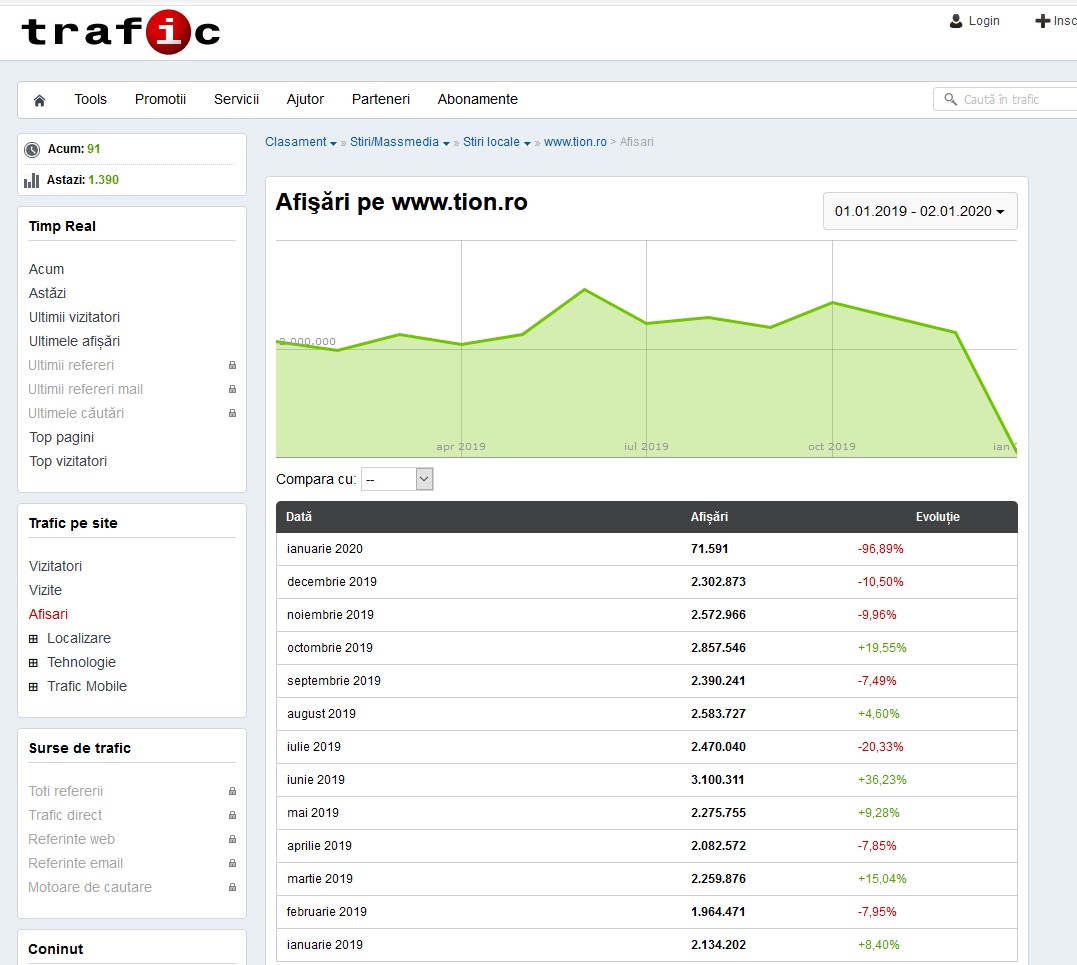
Task: Go to Top pagini in Timp Real
Action: point(61,437)
